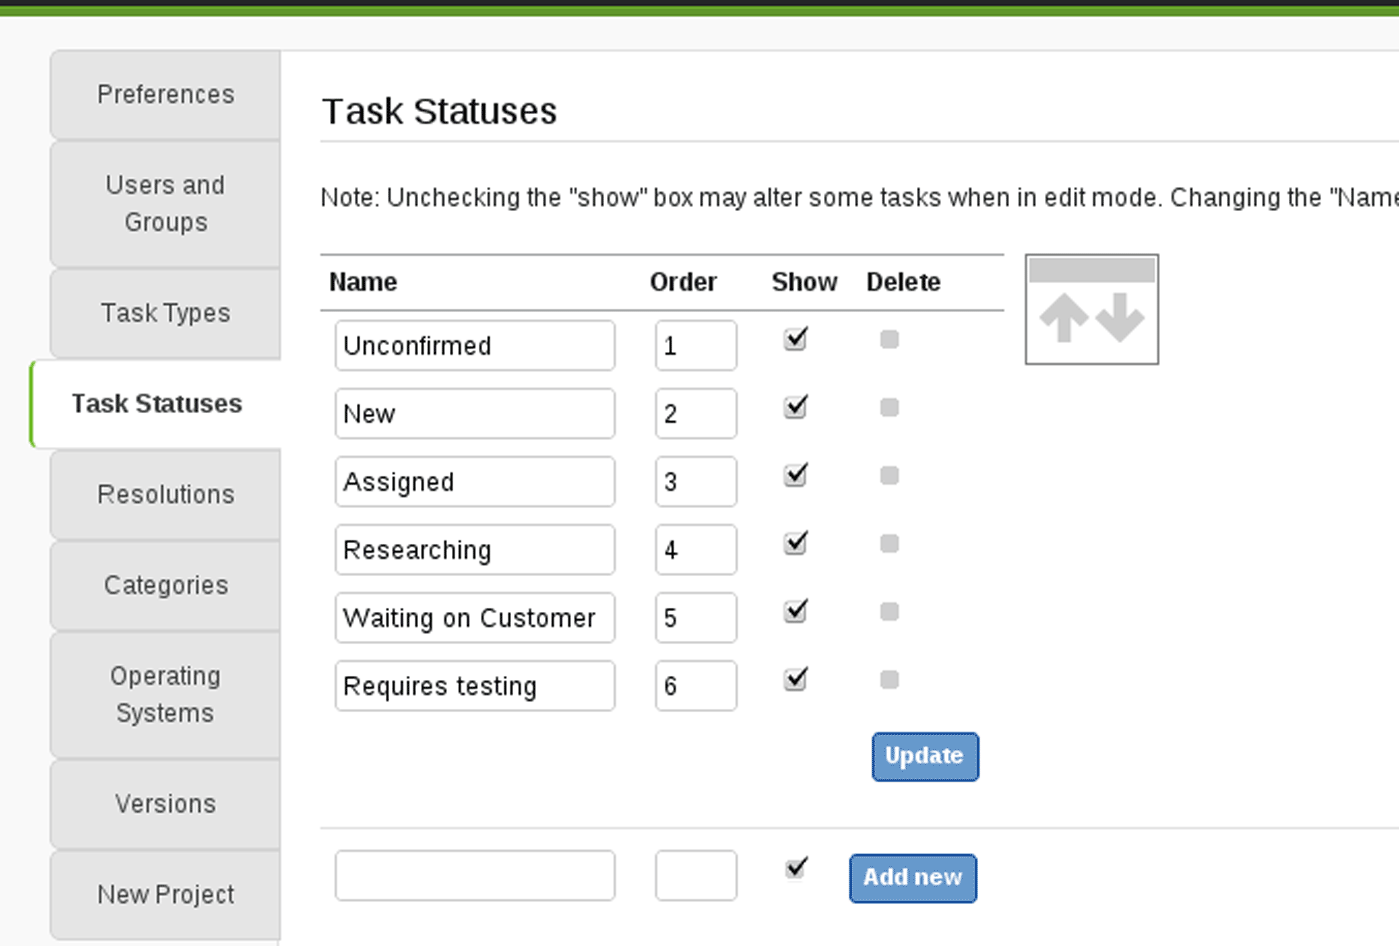
Task: Open the Preferences tab
Action: click(166, 95)
